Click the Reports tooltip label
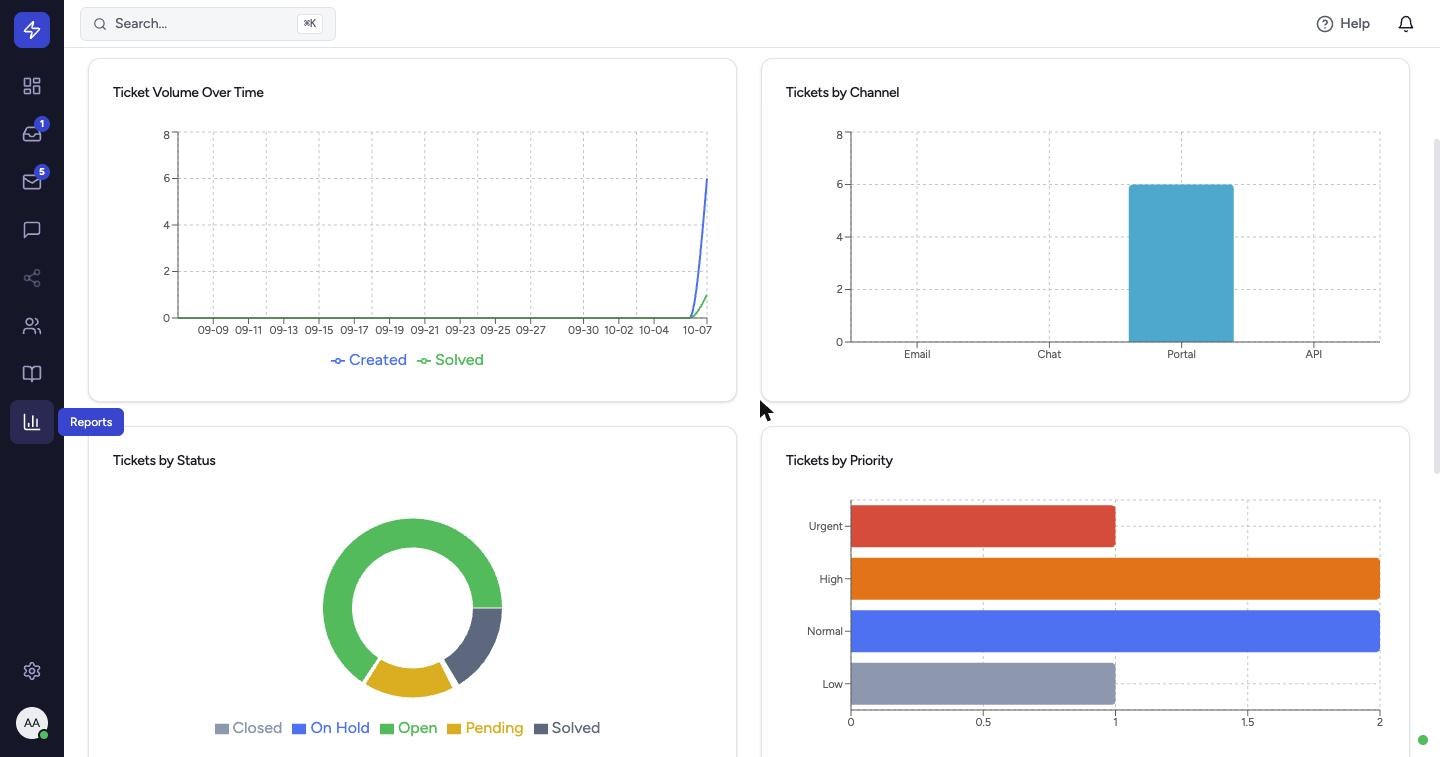The height and width of the screenshot is (757, 1440). click(91, 422)
